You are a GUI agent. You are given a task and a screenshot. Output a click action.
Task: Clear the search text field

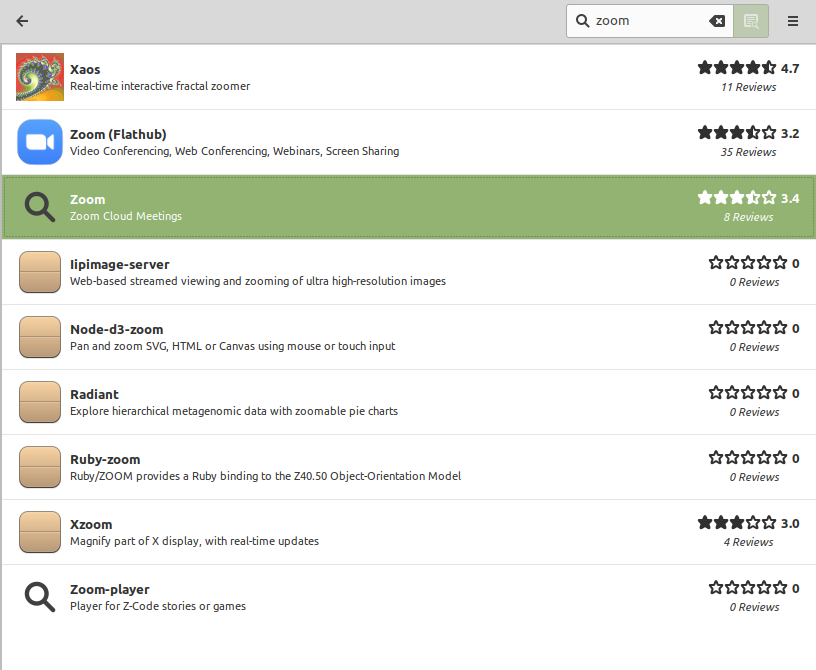click(716, 21)
